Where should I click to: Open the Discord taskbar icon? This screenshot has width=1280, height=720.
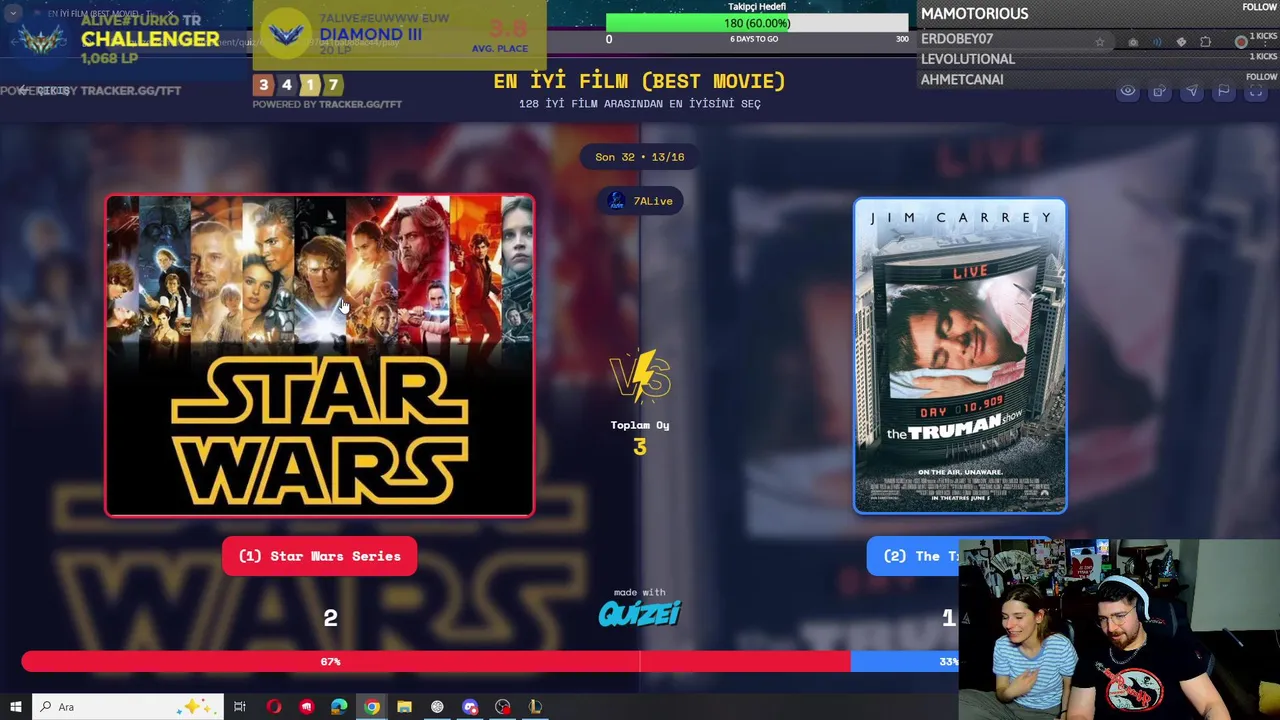470,707
